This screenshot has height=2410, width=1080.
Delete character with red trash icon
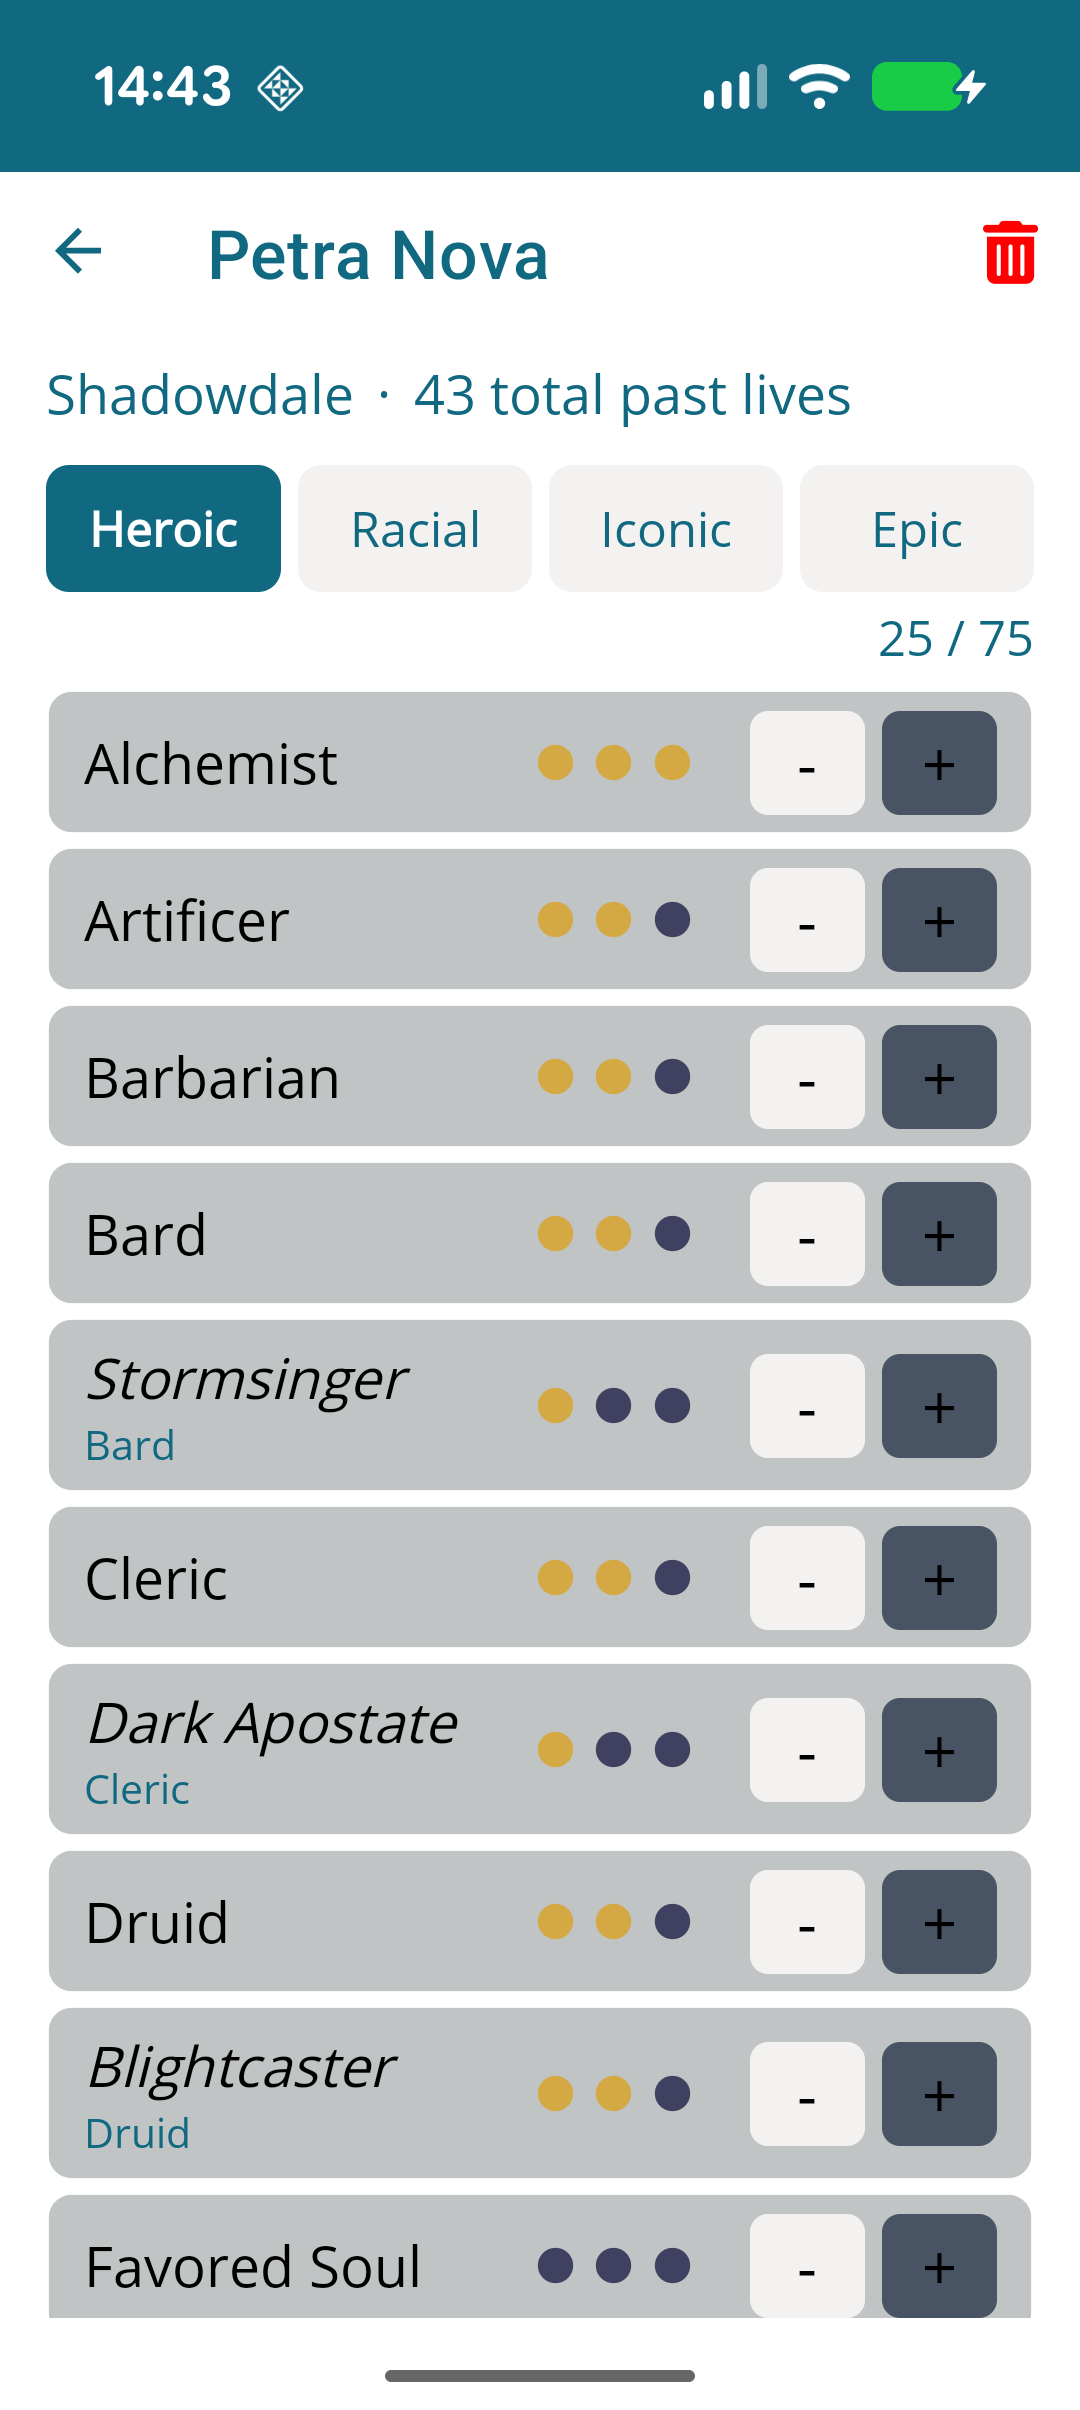click(1009, 253)
